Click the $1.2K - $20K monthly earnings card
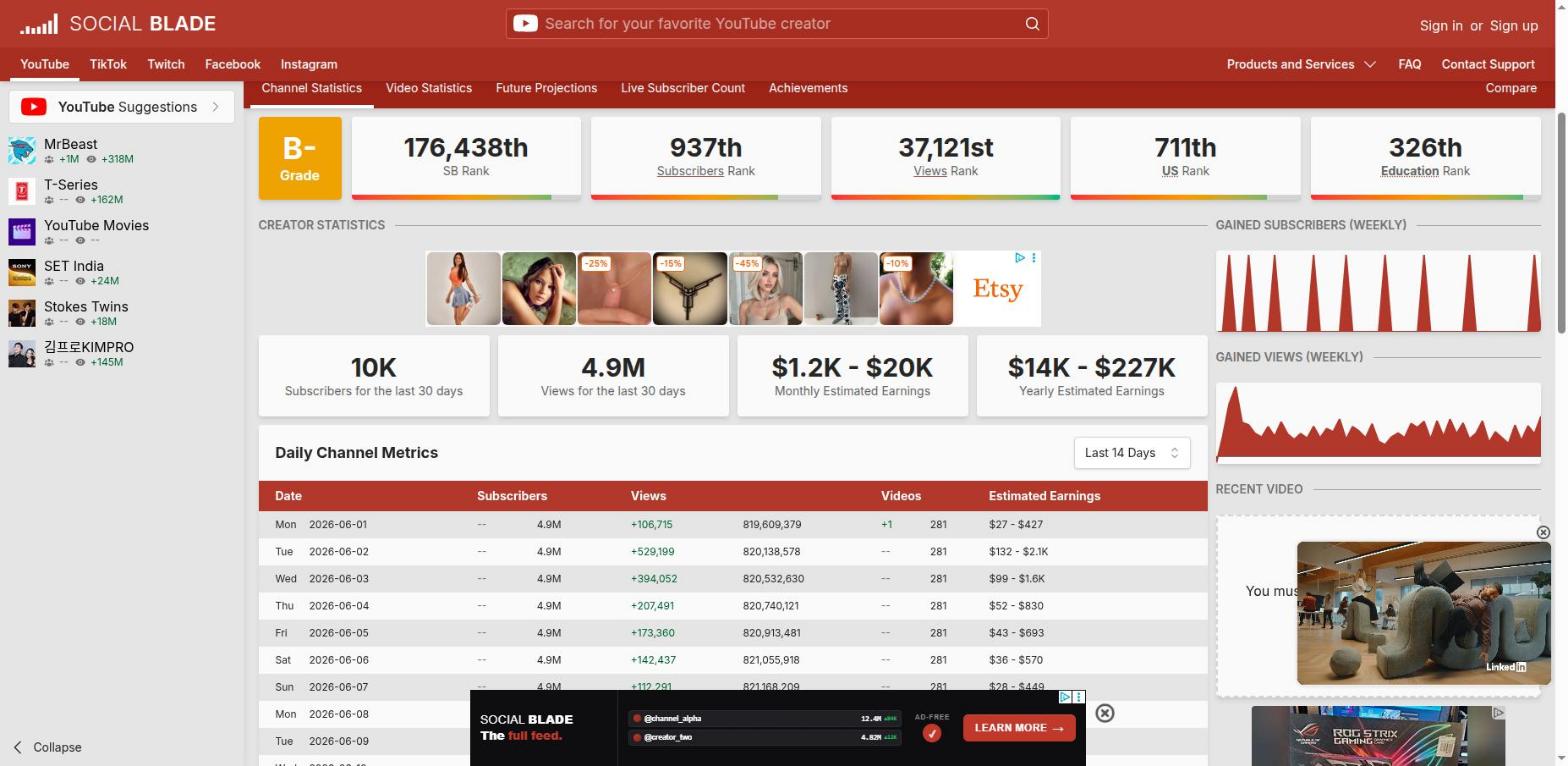Viewport: 1568px width, 766px height. (852, 376)
